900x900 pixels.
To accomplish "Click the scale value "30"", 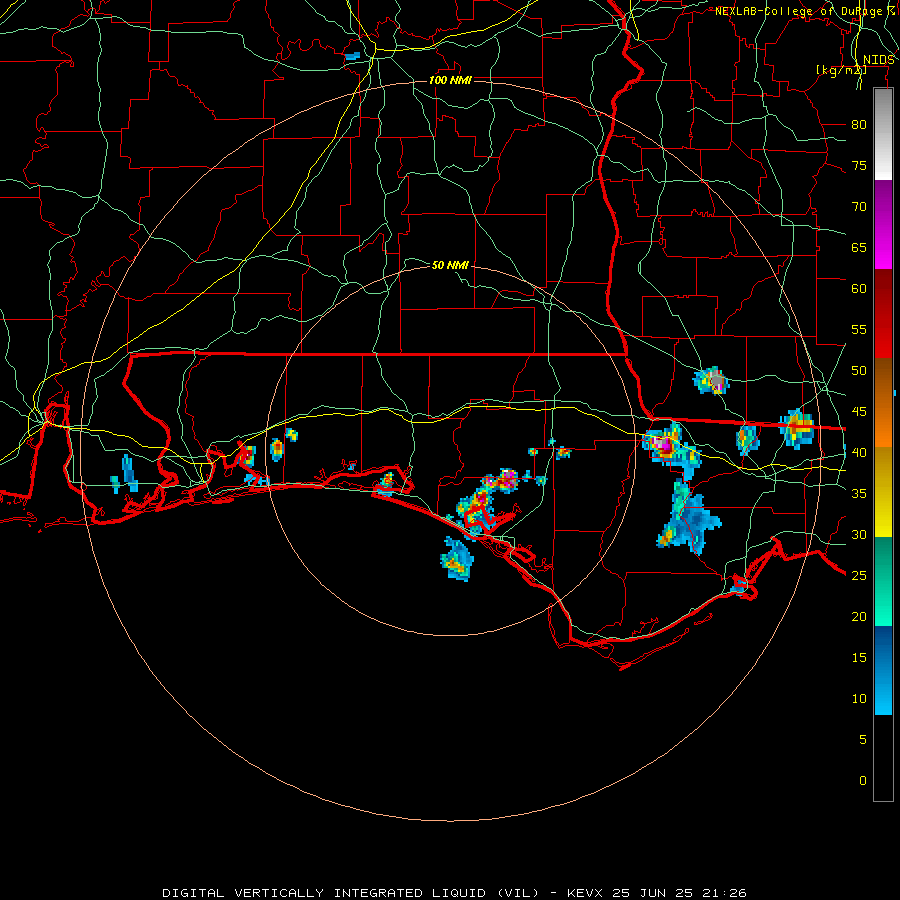I will 859,534.
